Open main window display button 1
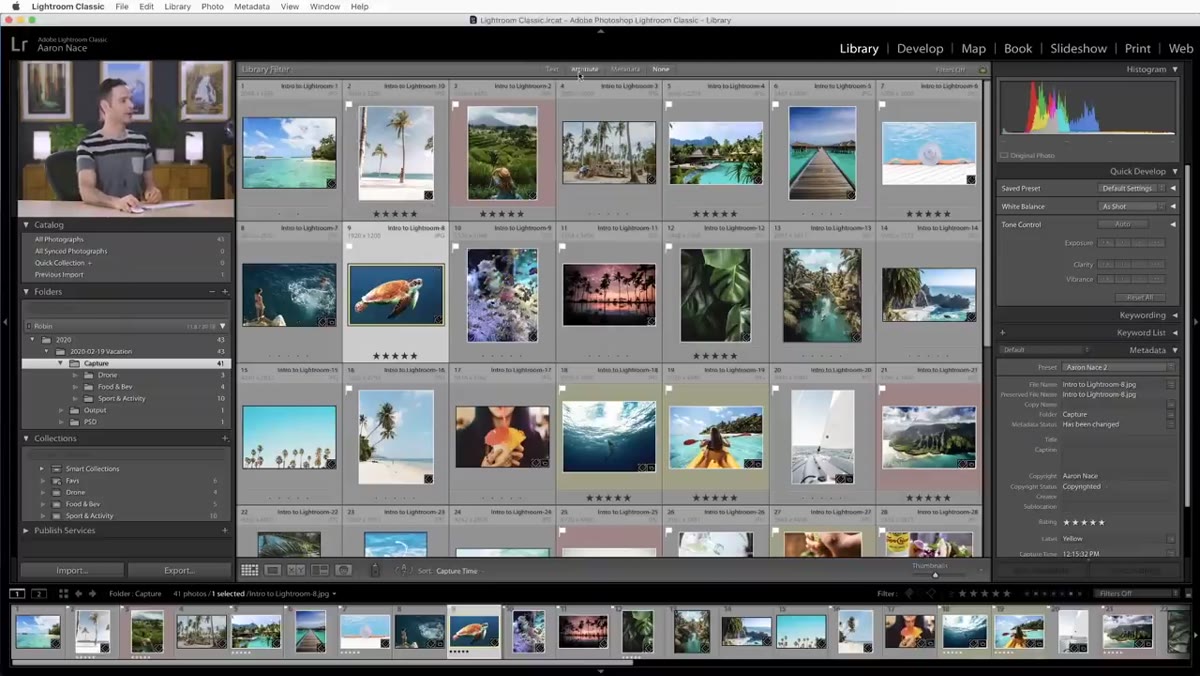The image size is (1200, 676). pos(17,594)
